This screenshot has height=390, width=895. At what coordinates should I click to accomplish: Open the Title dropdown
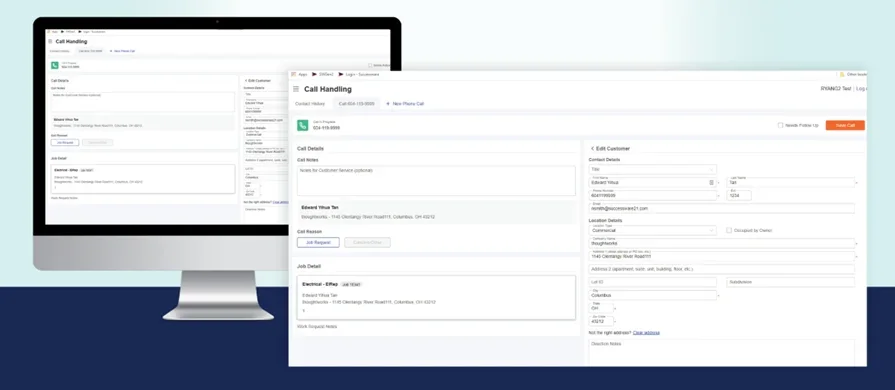[x=652, y=170]
